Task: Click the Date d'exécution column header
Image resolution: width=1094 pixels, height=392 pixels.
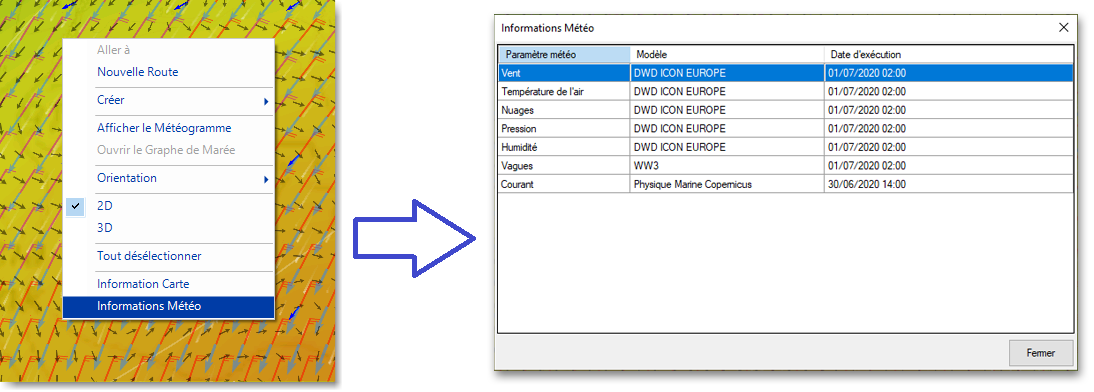Action: pos(948,54)
